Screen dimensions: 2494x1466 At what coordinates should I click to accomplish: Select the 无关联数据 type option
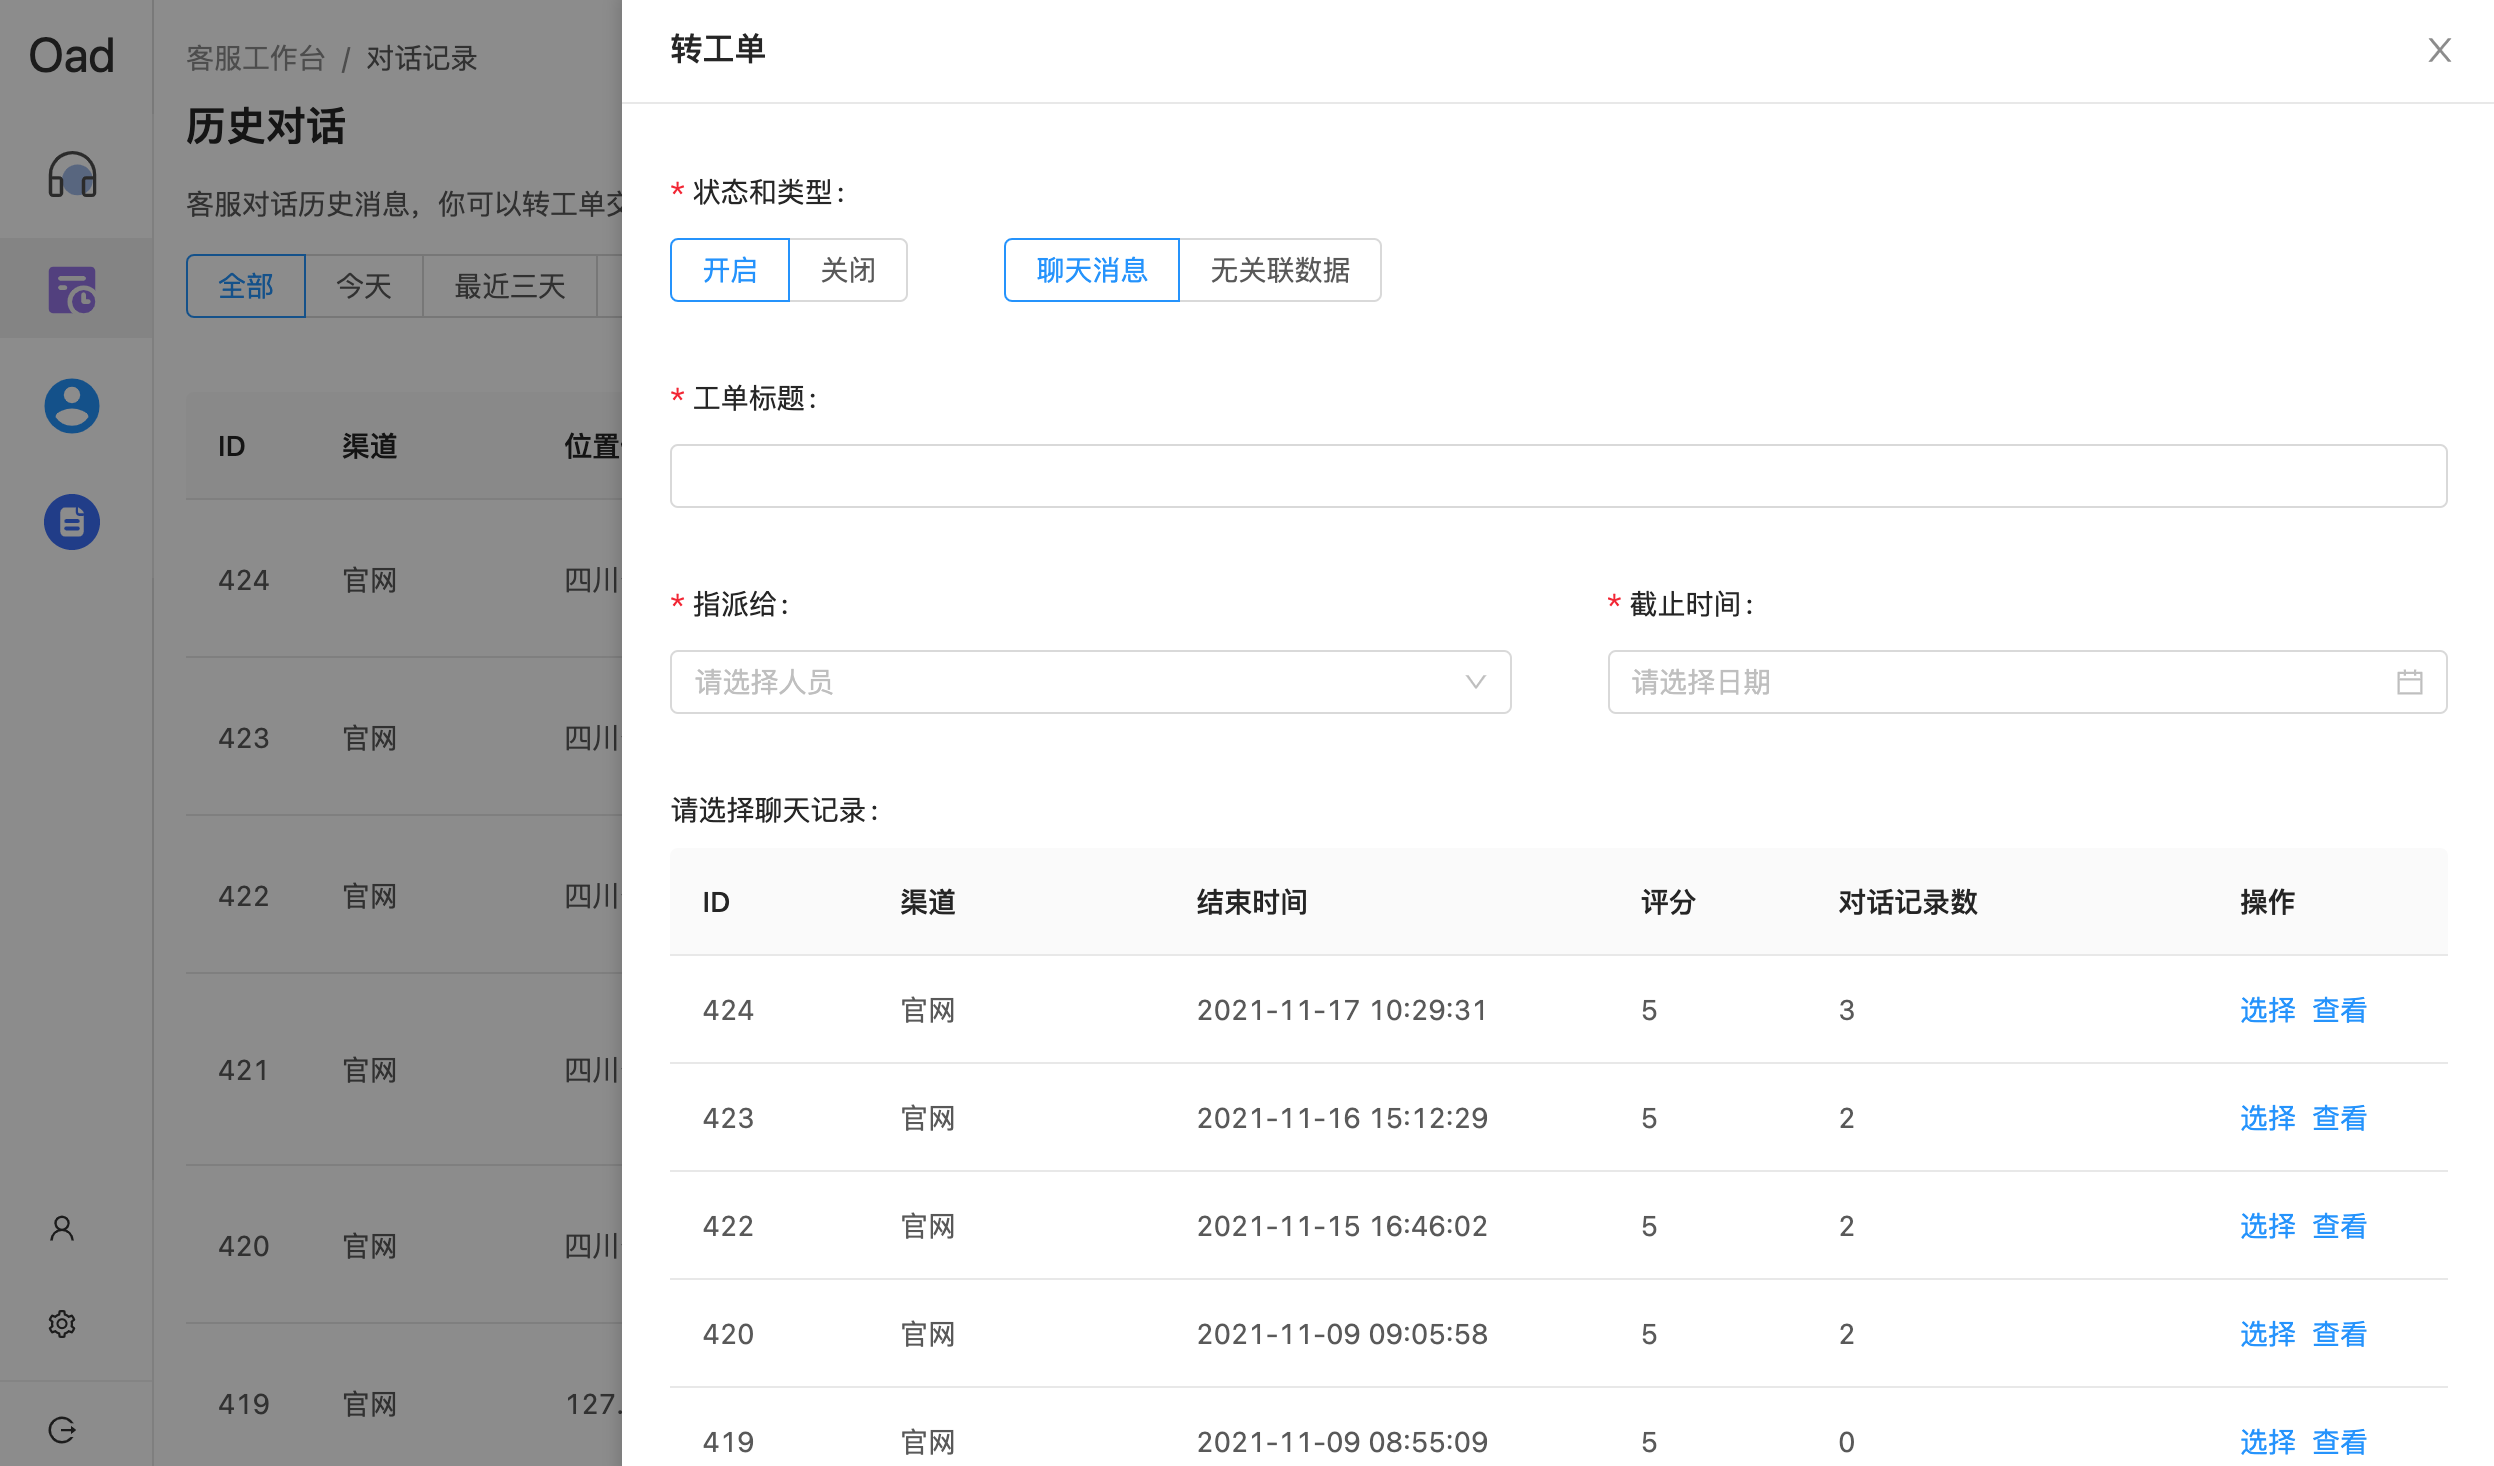click(1280, 270)
